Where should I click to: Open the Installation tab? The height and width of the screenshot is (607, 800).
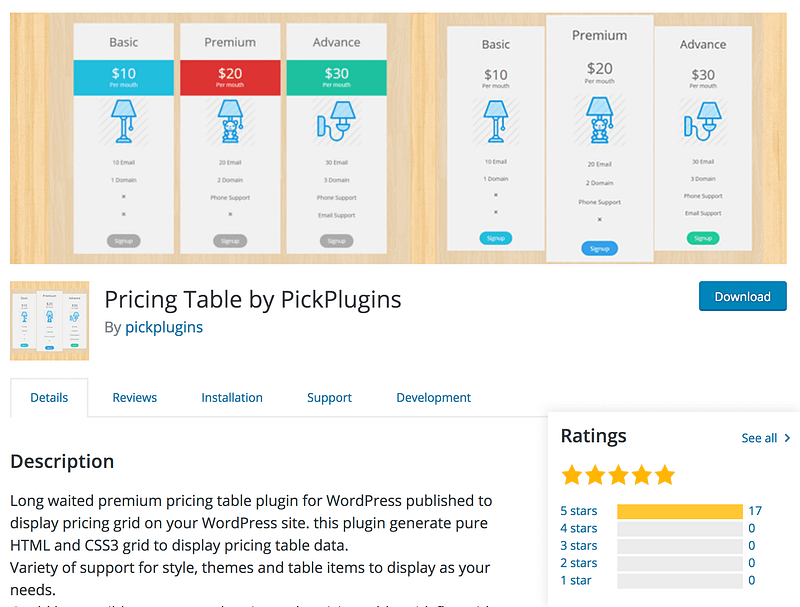tap(231, 397)
